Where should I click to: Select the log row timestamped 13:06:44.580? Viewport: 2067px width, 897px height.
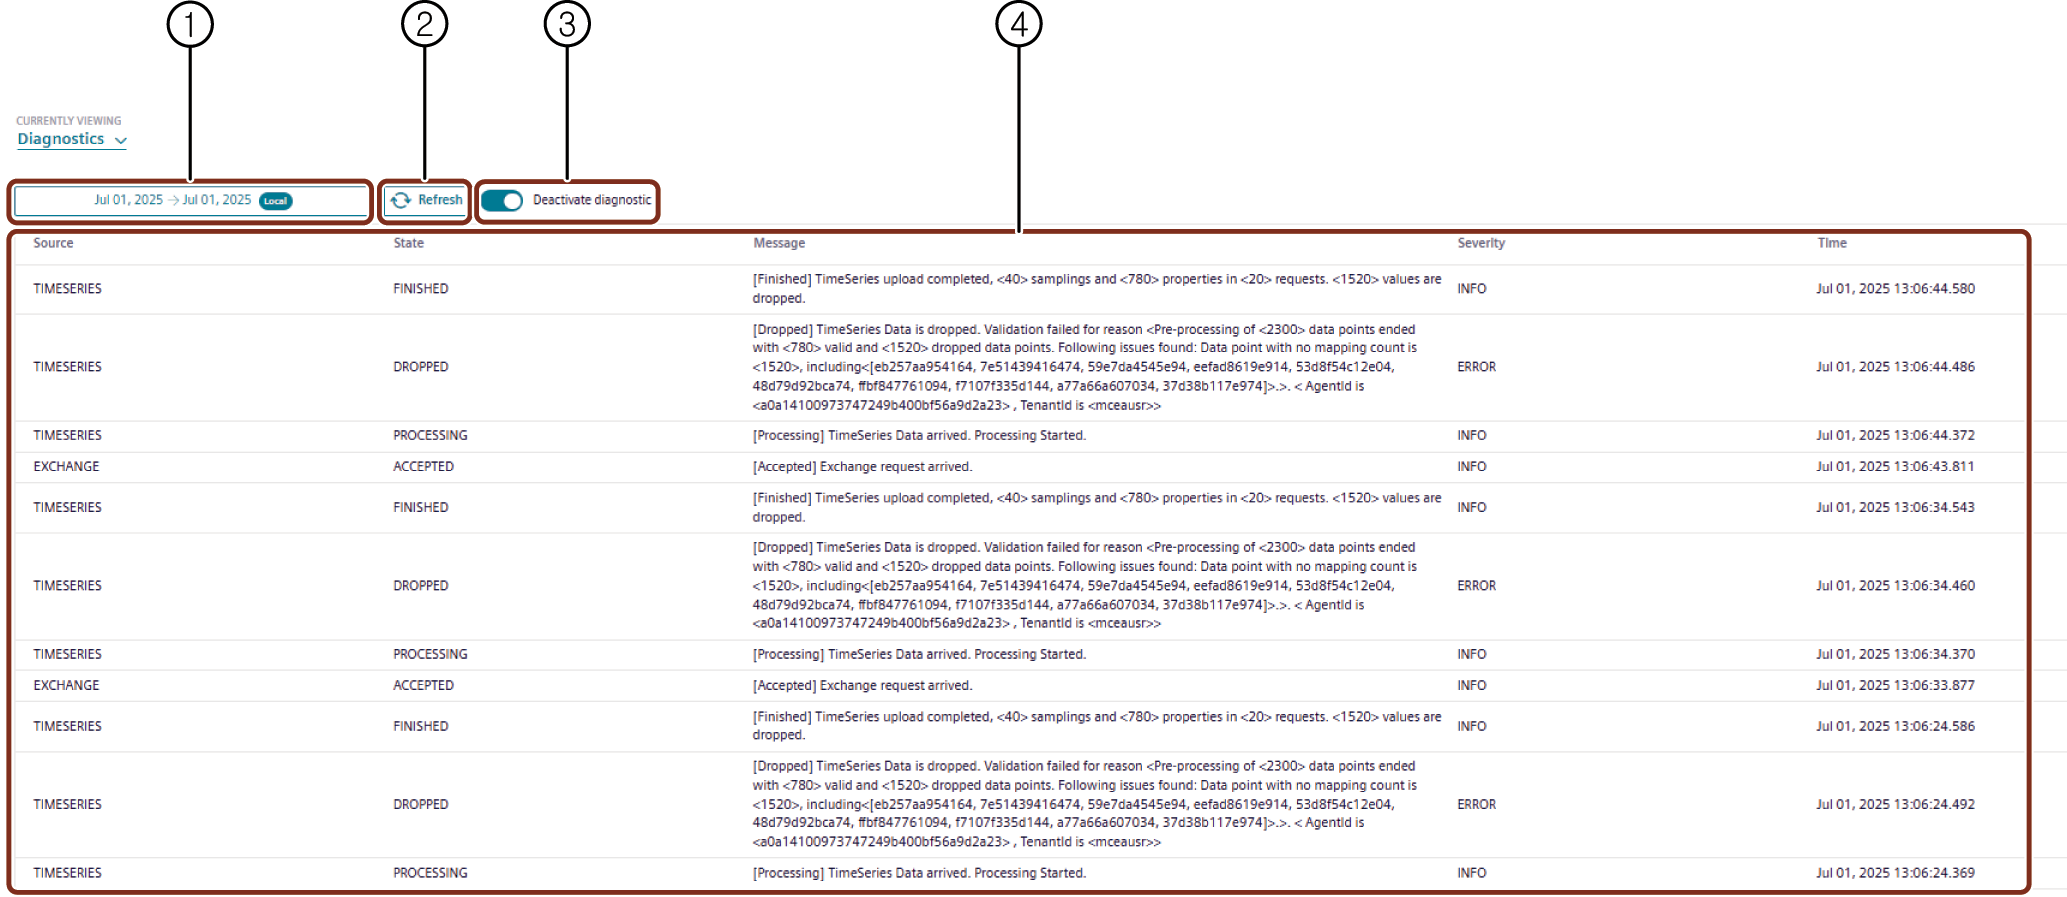coord(1894,289)
